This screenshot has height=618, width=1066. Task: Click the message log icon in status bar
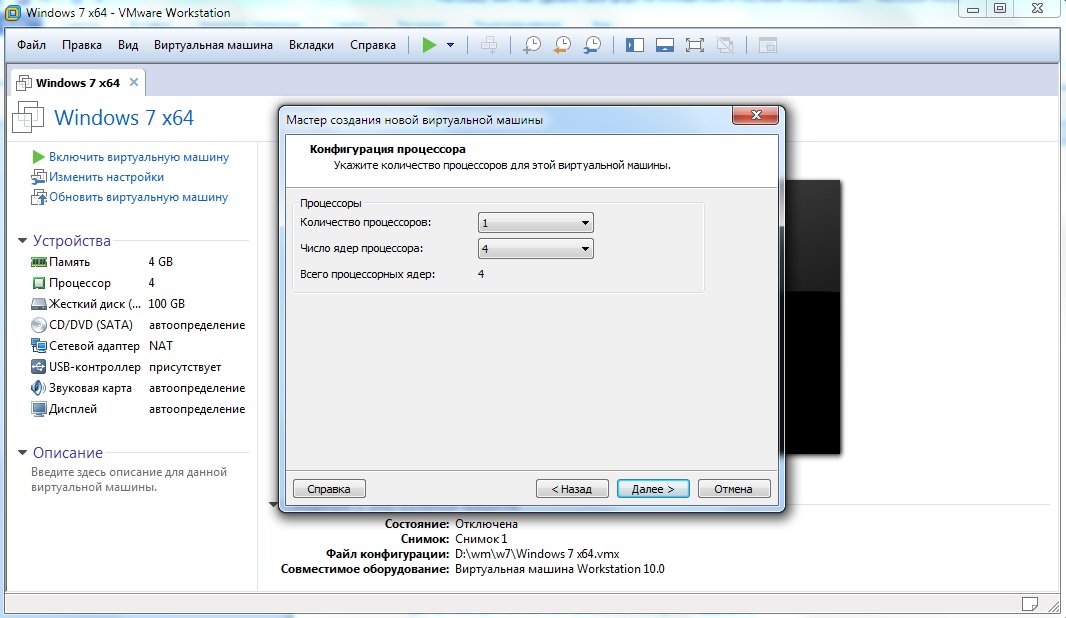click(1030, 604)
